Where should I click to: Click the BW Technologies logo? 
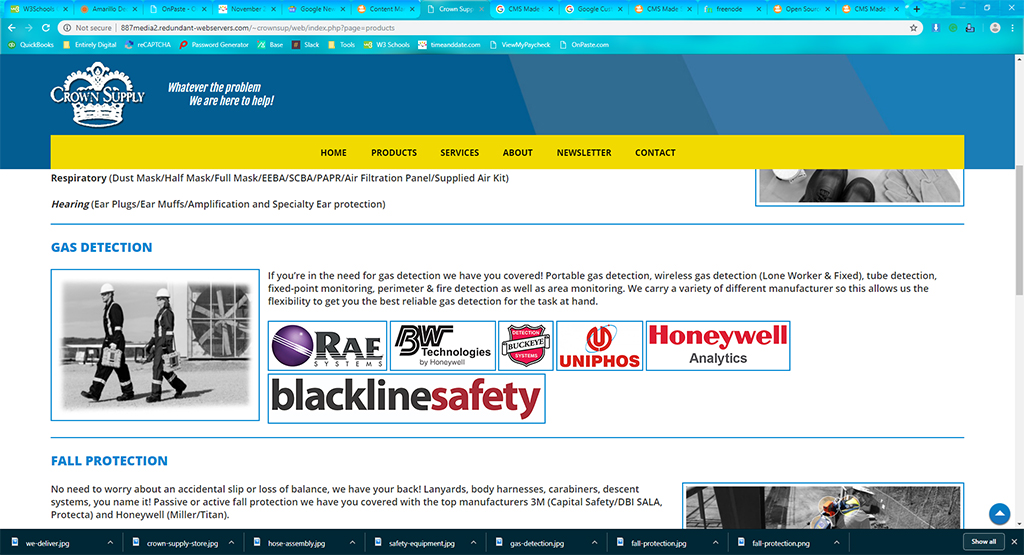pyautogui.click(x=442, y=346)
